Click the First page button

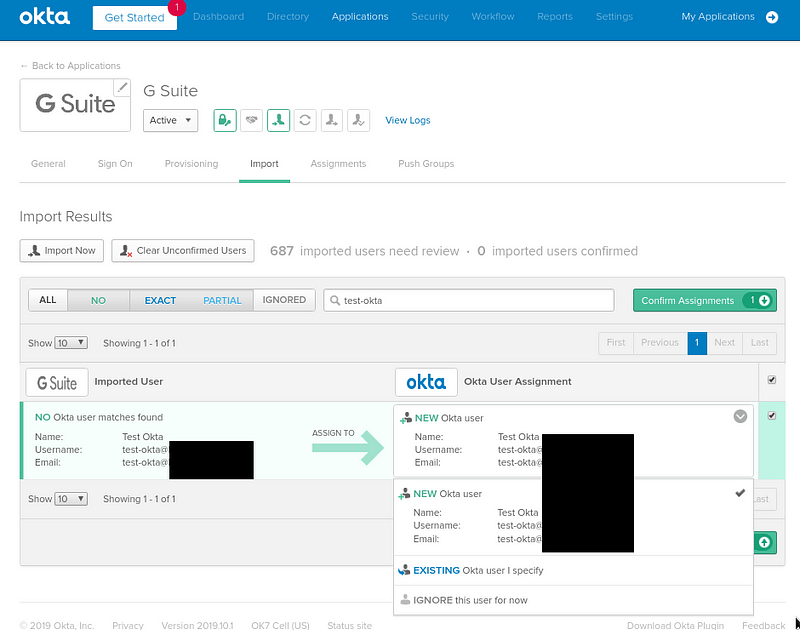coord(616,343)
